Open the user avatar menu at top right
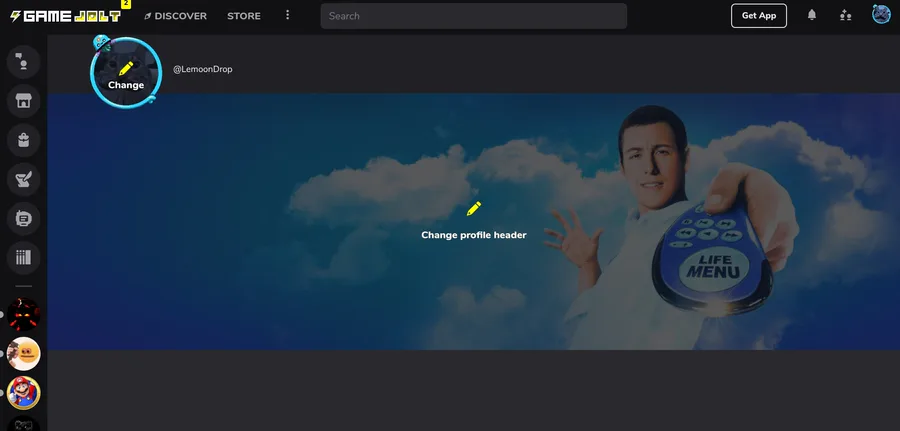This screenshot has width=900, height=431. 881,14
